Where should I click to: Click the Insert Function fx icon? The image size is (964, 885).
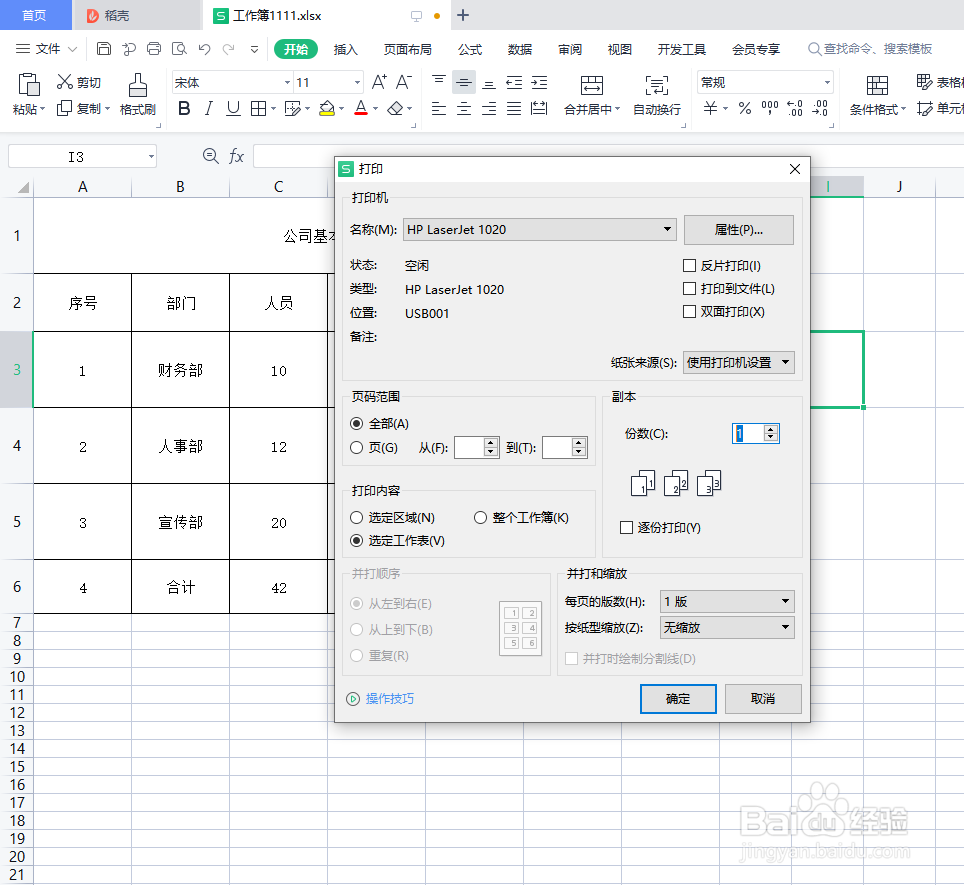pyautogui.click(x=236, y=156)
